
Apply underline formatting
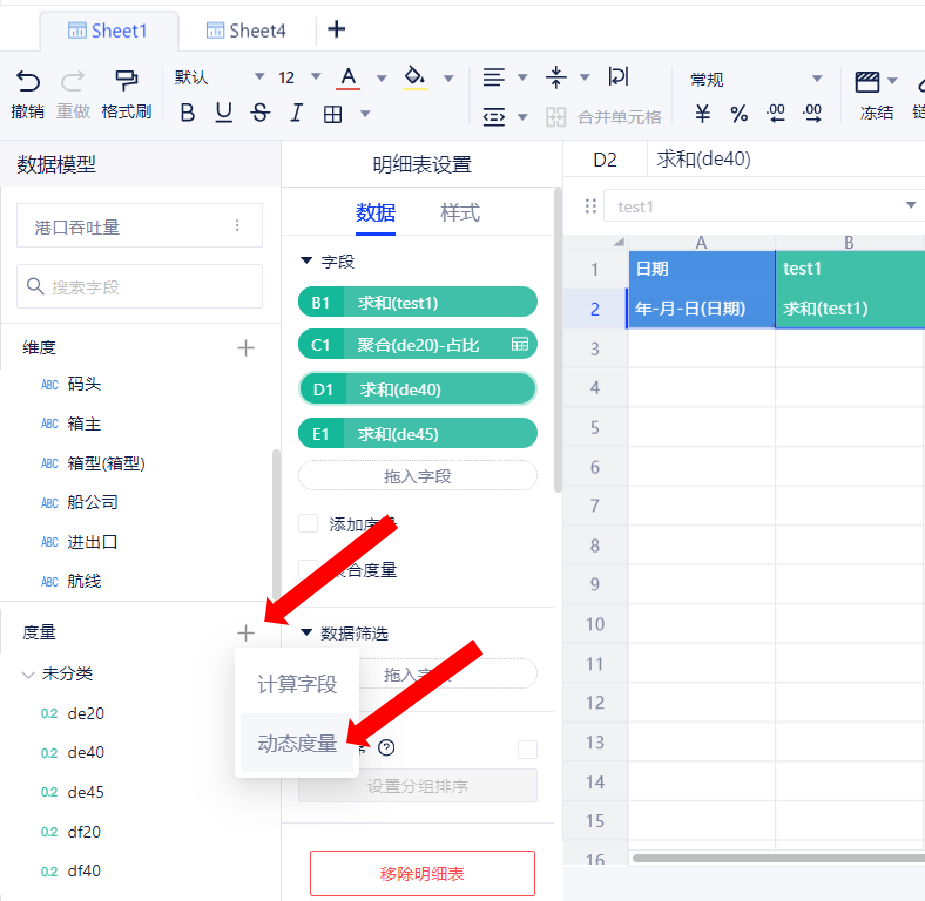pos(223,113)
